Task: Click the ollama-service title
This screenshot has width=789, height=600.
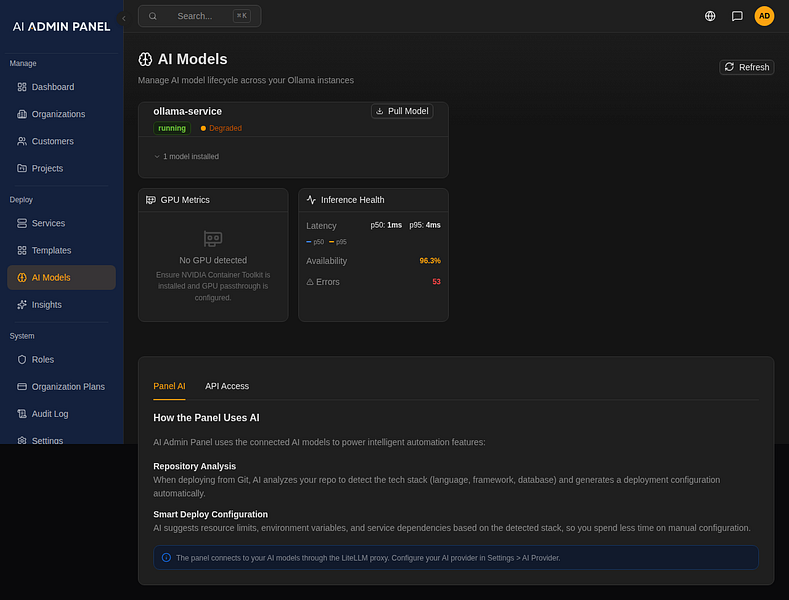Action: tap(188, 112)
